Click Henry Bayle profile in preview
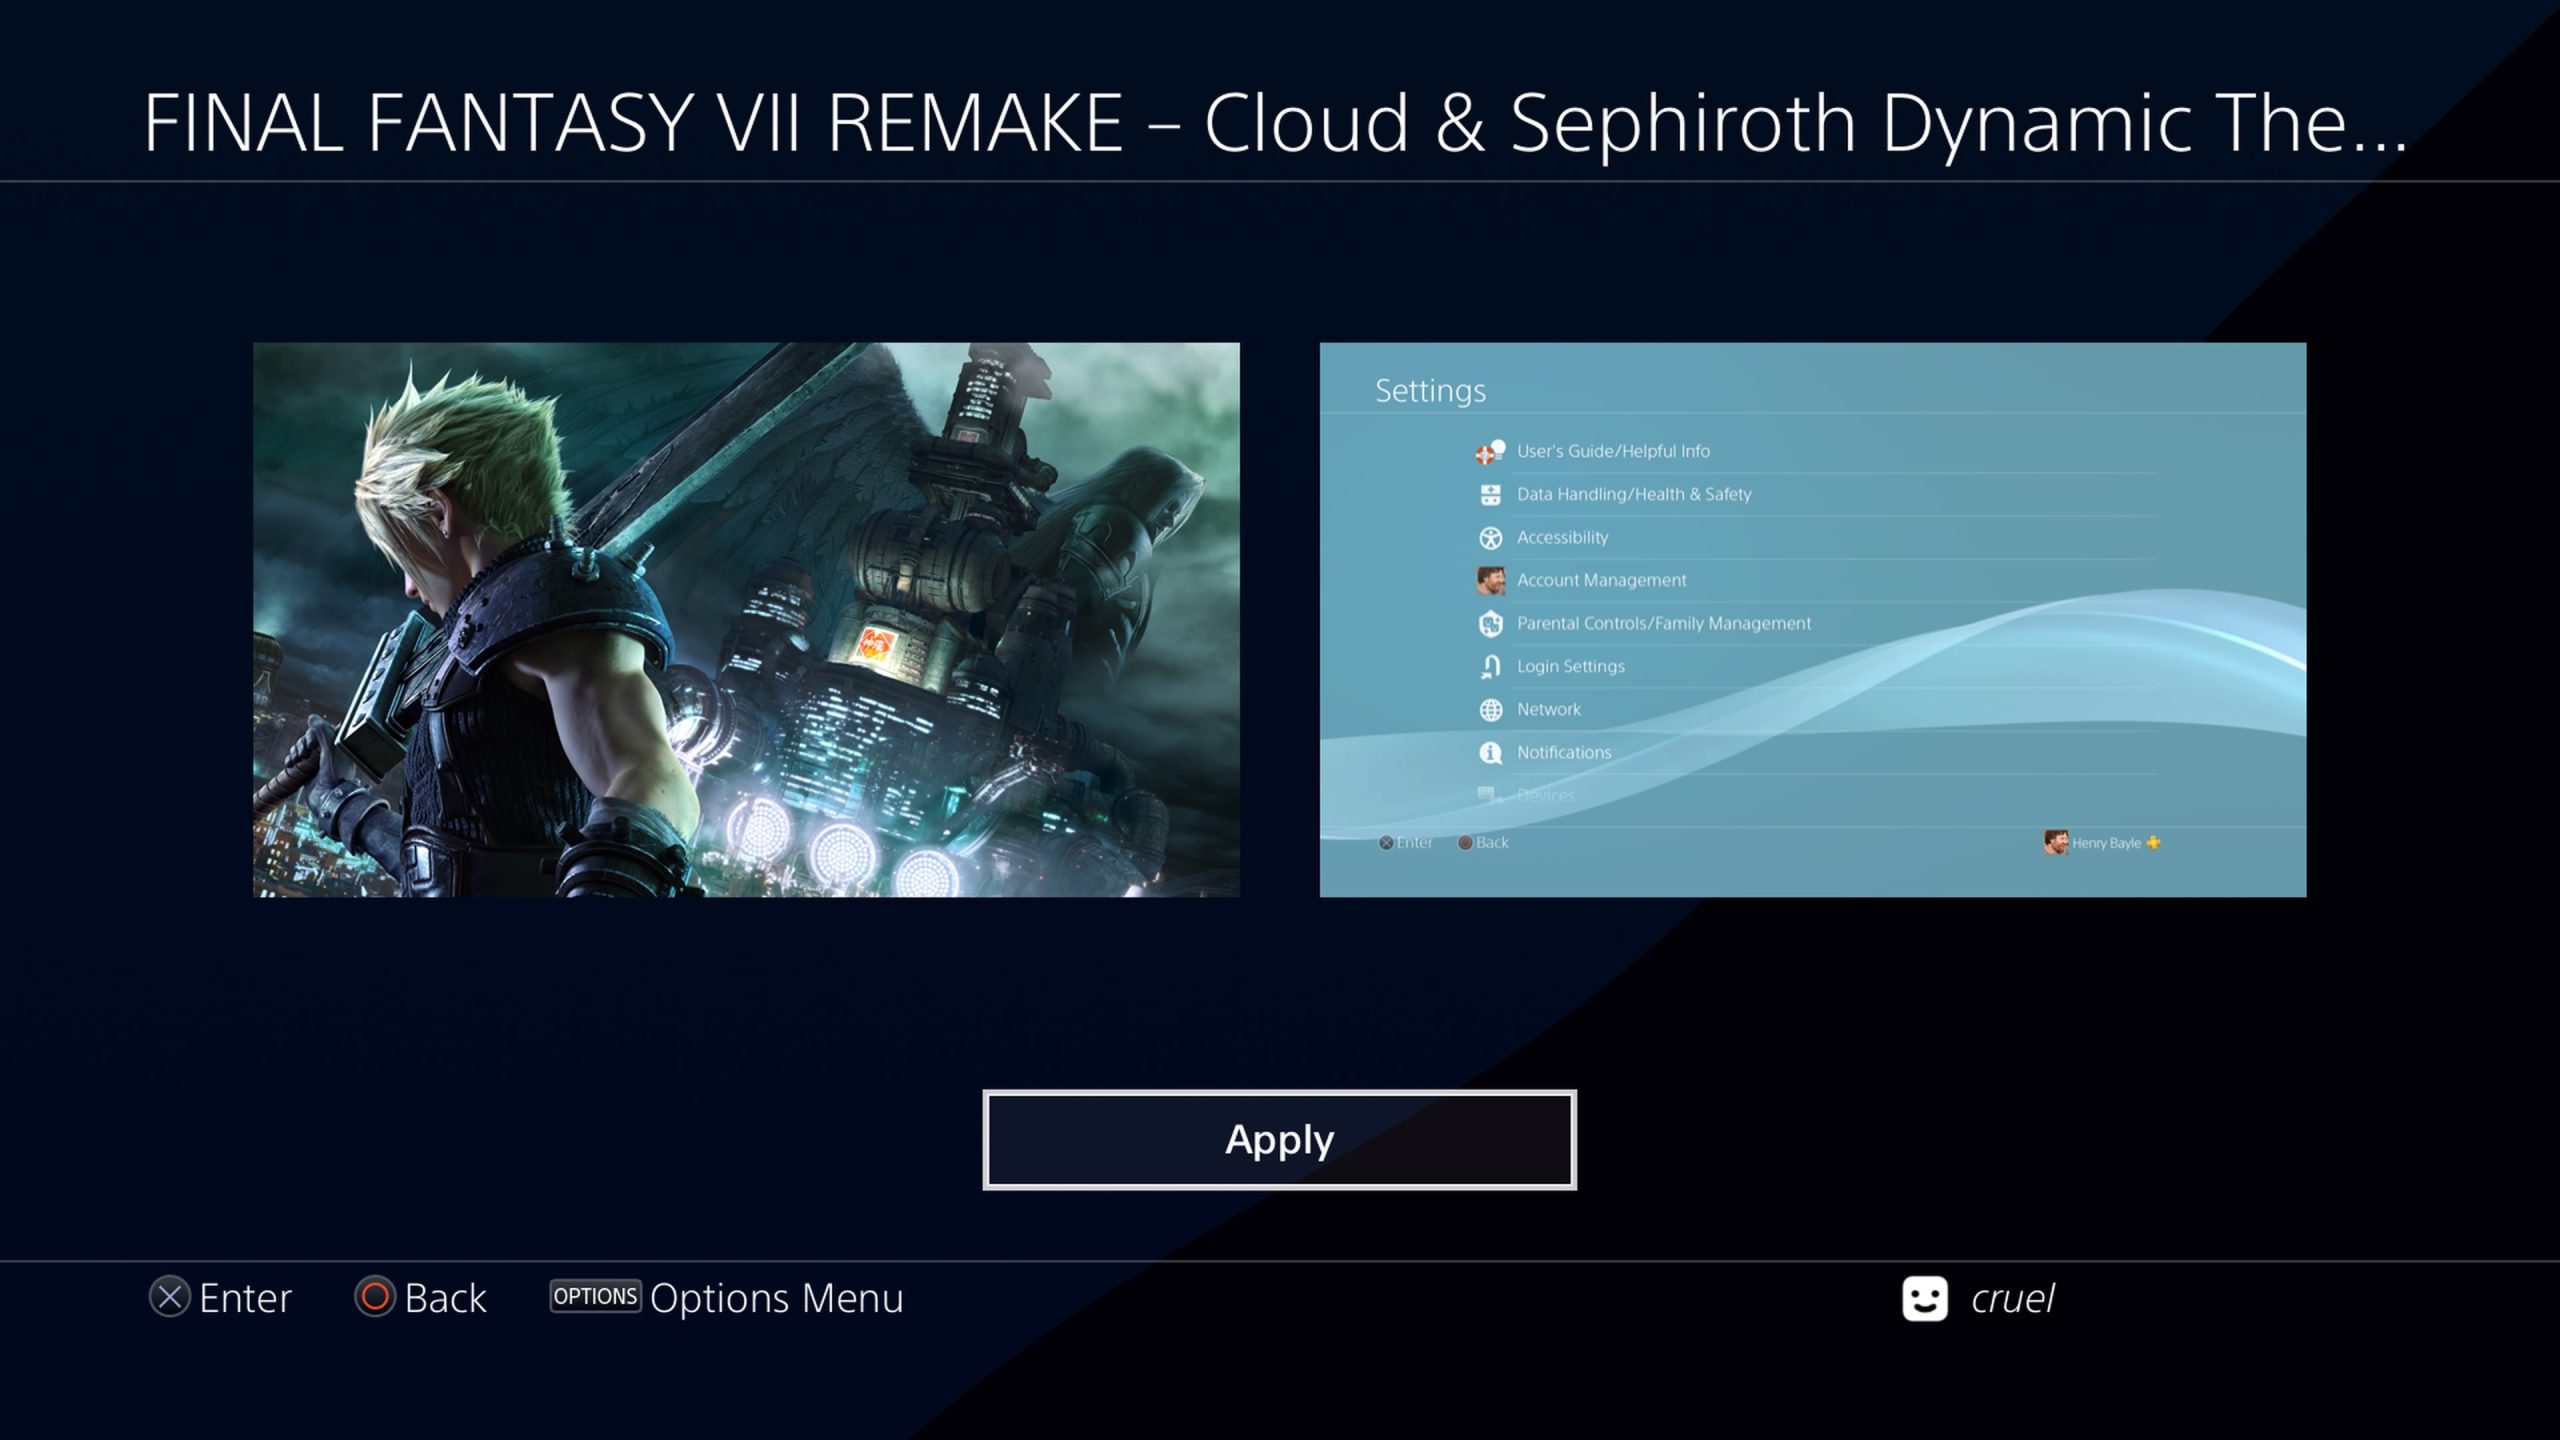Image resolution: width=2560 pixels, height=1440 pixels. click(x=2102, y=843)
